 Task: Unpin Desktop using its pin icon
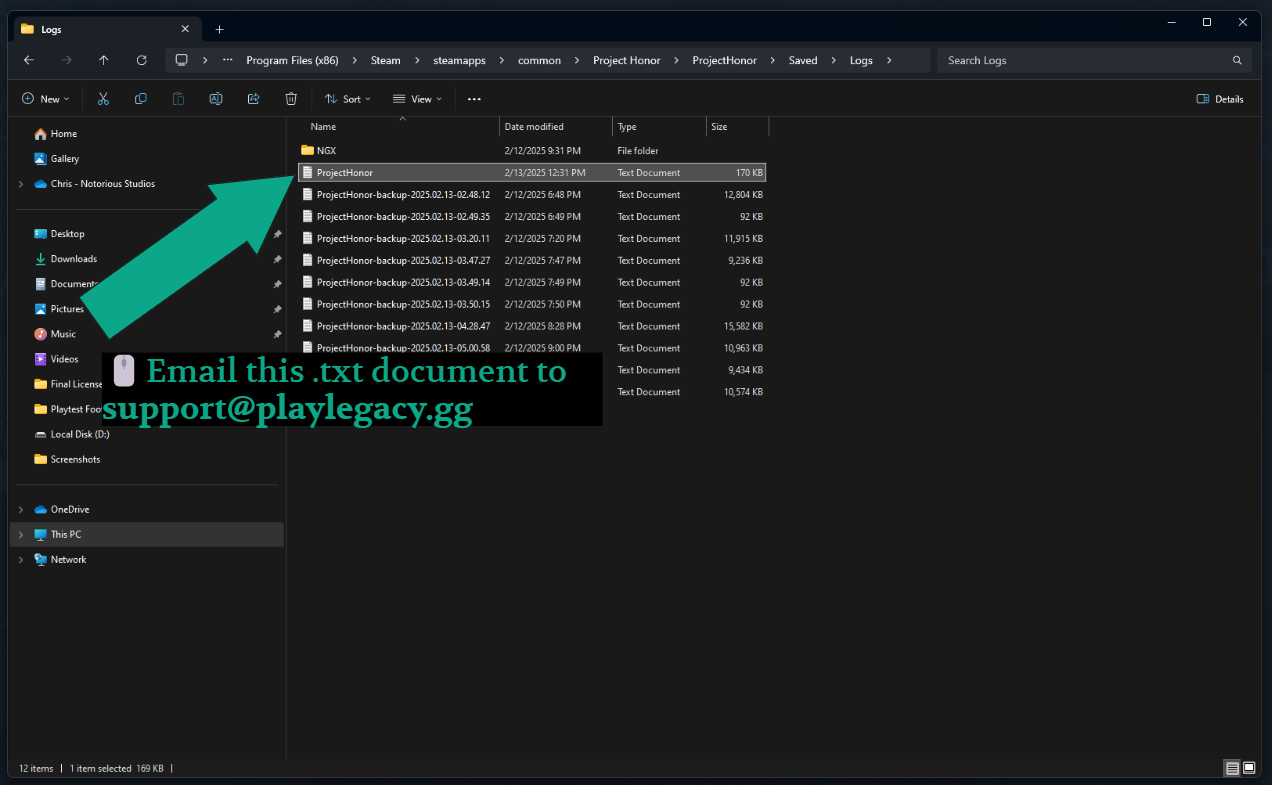[x=277, y=234]
